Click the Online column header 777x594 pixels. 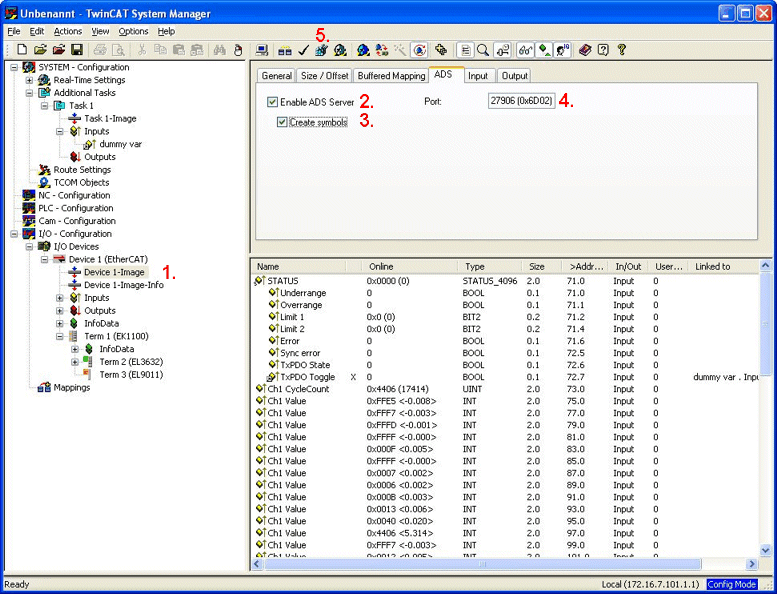tap(410, 267)
